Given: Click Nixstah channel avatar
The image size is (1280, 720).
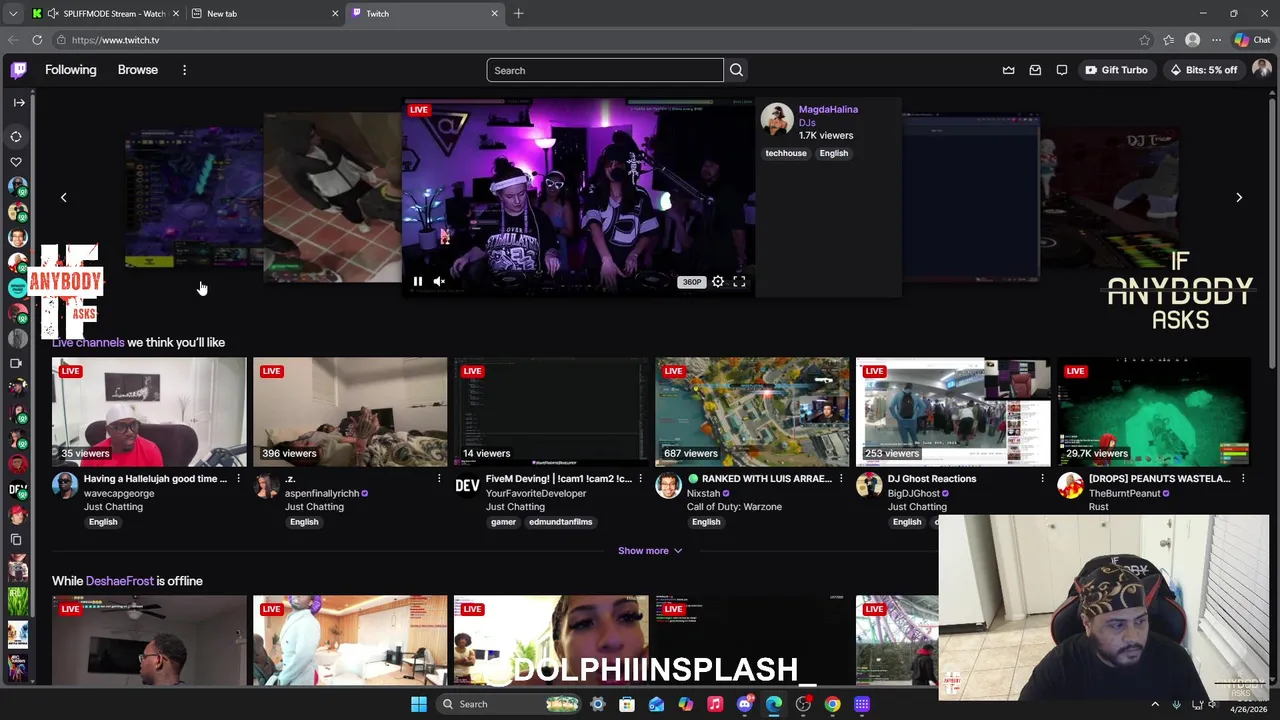Looking at the screenshot, I should [x=668, y=486].
